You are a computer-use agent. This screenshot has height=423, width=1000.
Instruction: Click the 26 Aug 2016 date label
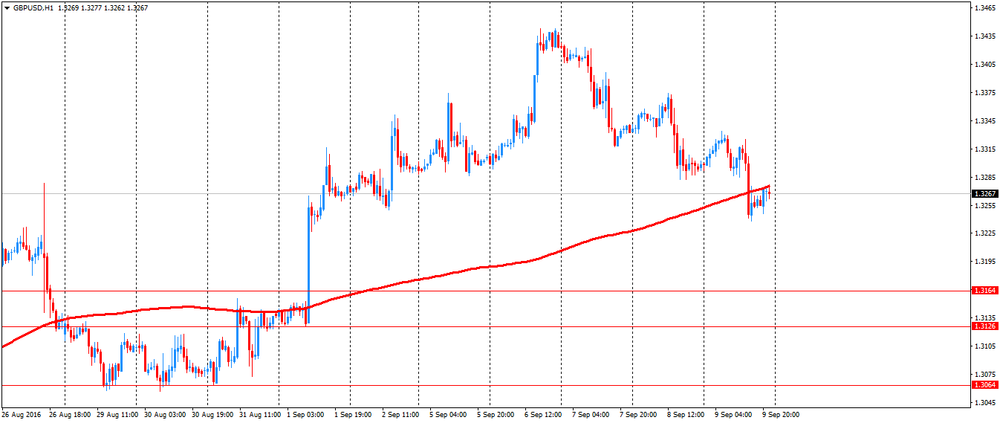(20, 414)
